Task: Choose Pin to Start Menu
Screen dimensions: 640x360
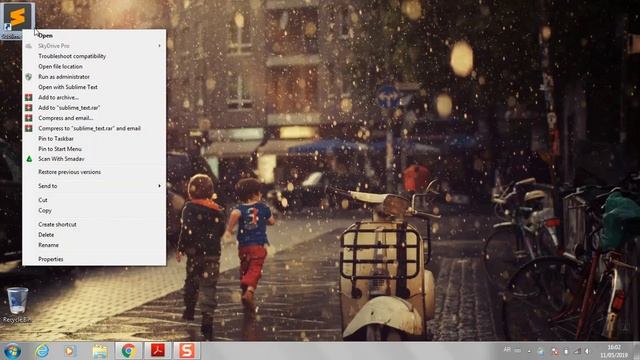Action: click(94, 149)
